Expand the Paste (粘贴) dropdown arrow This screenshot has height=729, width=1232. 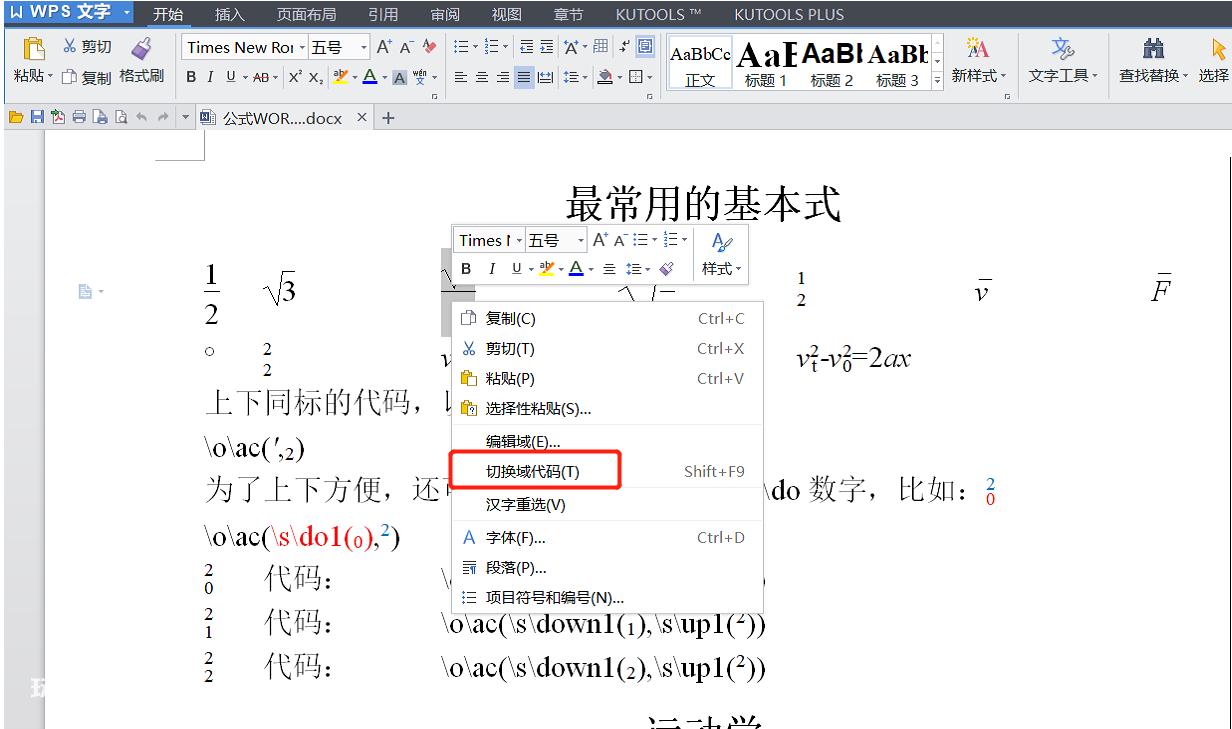52,77
